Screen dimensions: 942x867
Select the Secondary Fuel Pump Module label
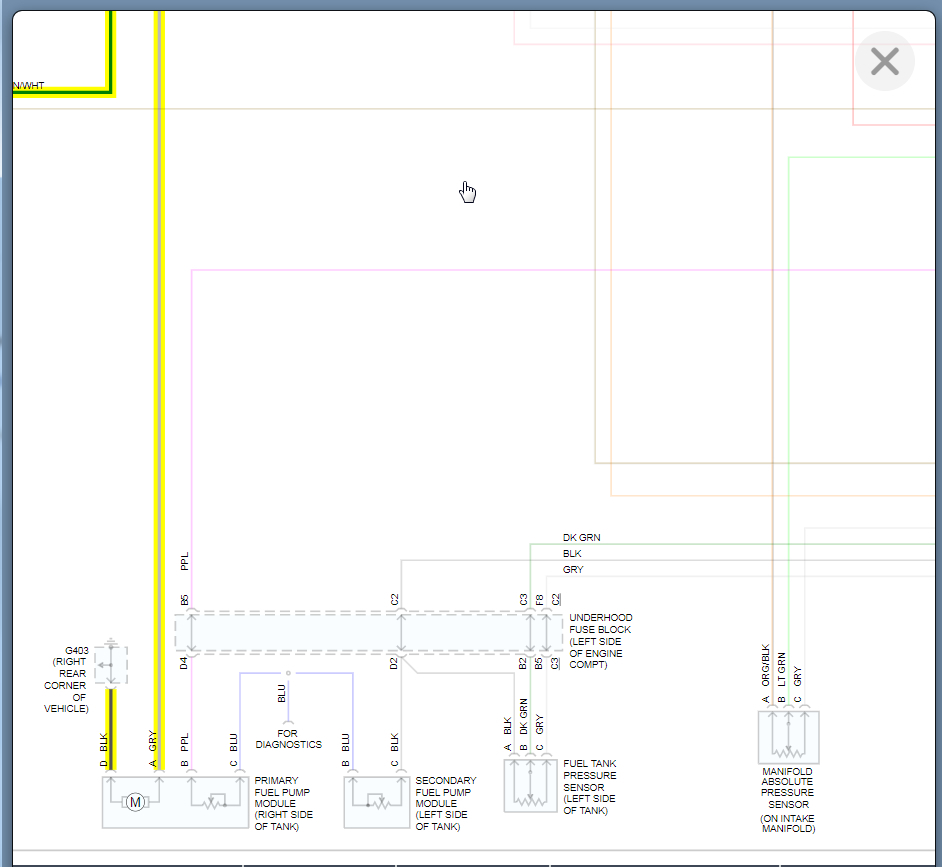coord(445,803)
